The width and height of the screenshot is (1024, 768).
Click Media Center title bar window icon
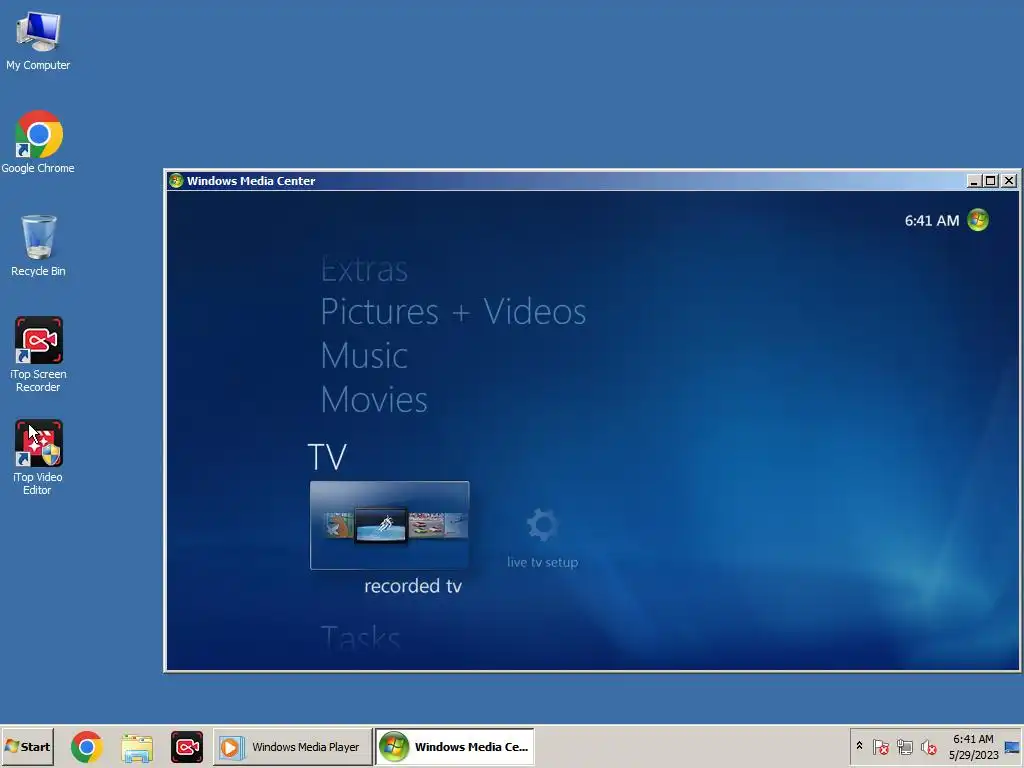tap(176, 181)
